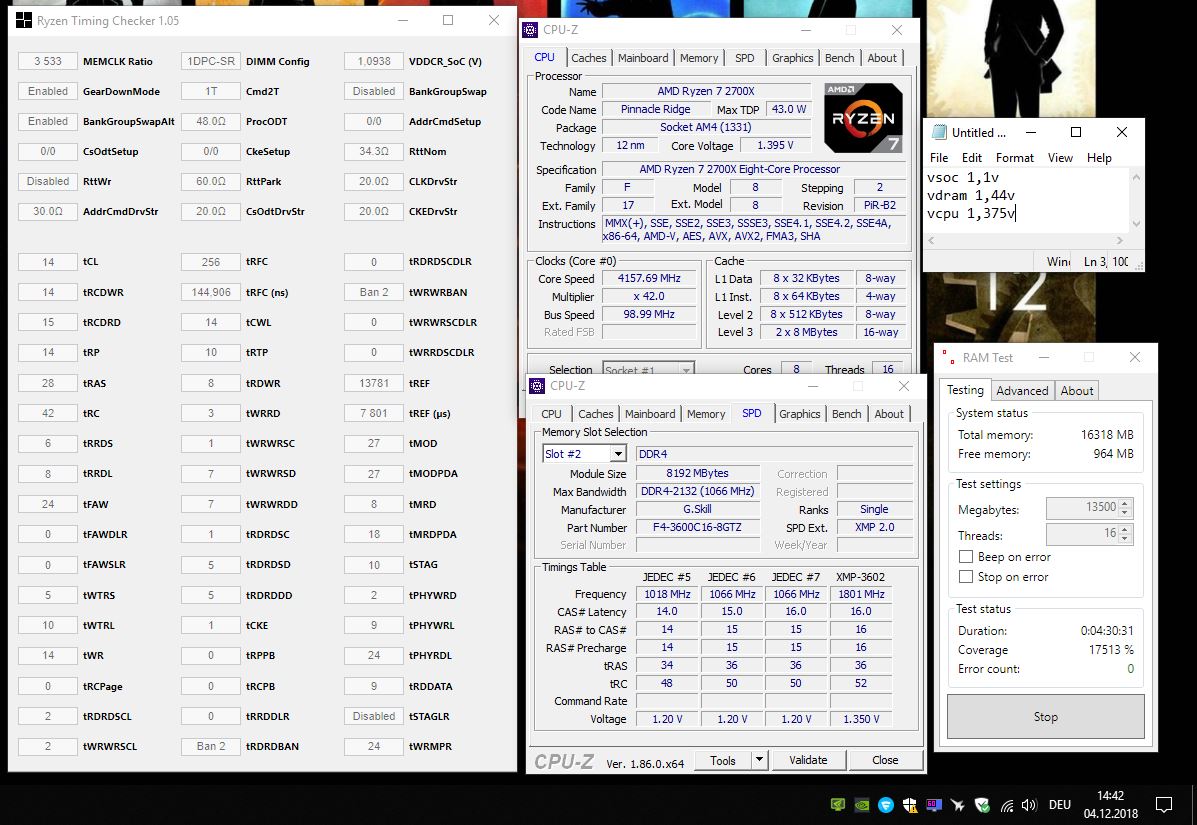Decrease Megabytes value with down arrow
The width and height of the screenshot is (1197, 825).
[x=1124, y=512]
